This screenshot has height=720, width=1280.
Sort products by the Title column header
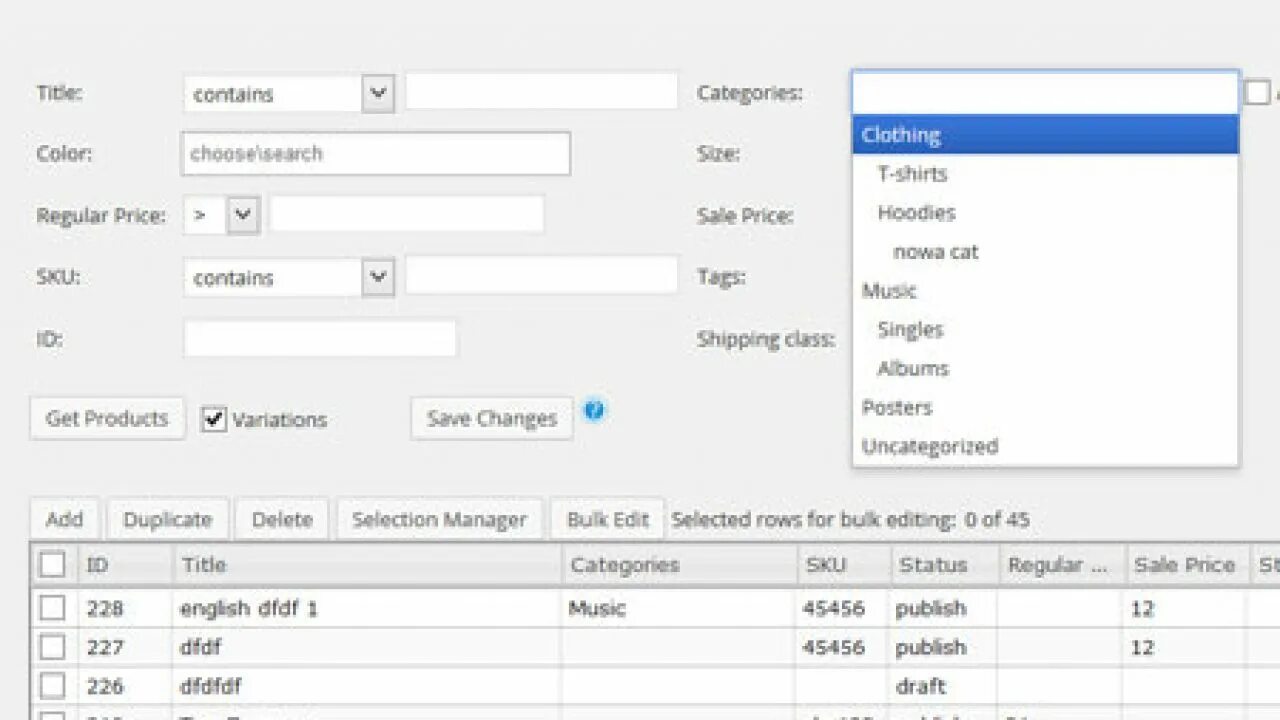point(205,564)
